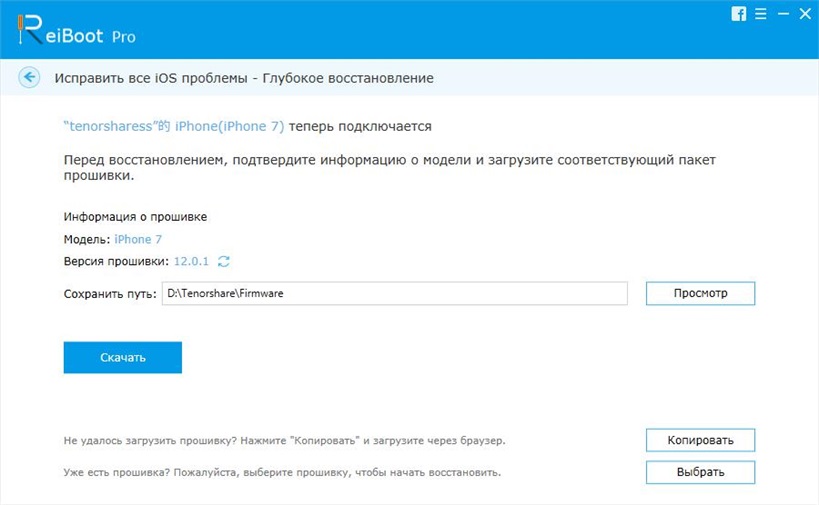Click the "tenorsharess" iPhone(iPhone 7) device name
This screenshot has height=505, width=819.
pos(174,126)
